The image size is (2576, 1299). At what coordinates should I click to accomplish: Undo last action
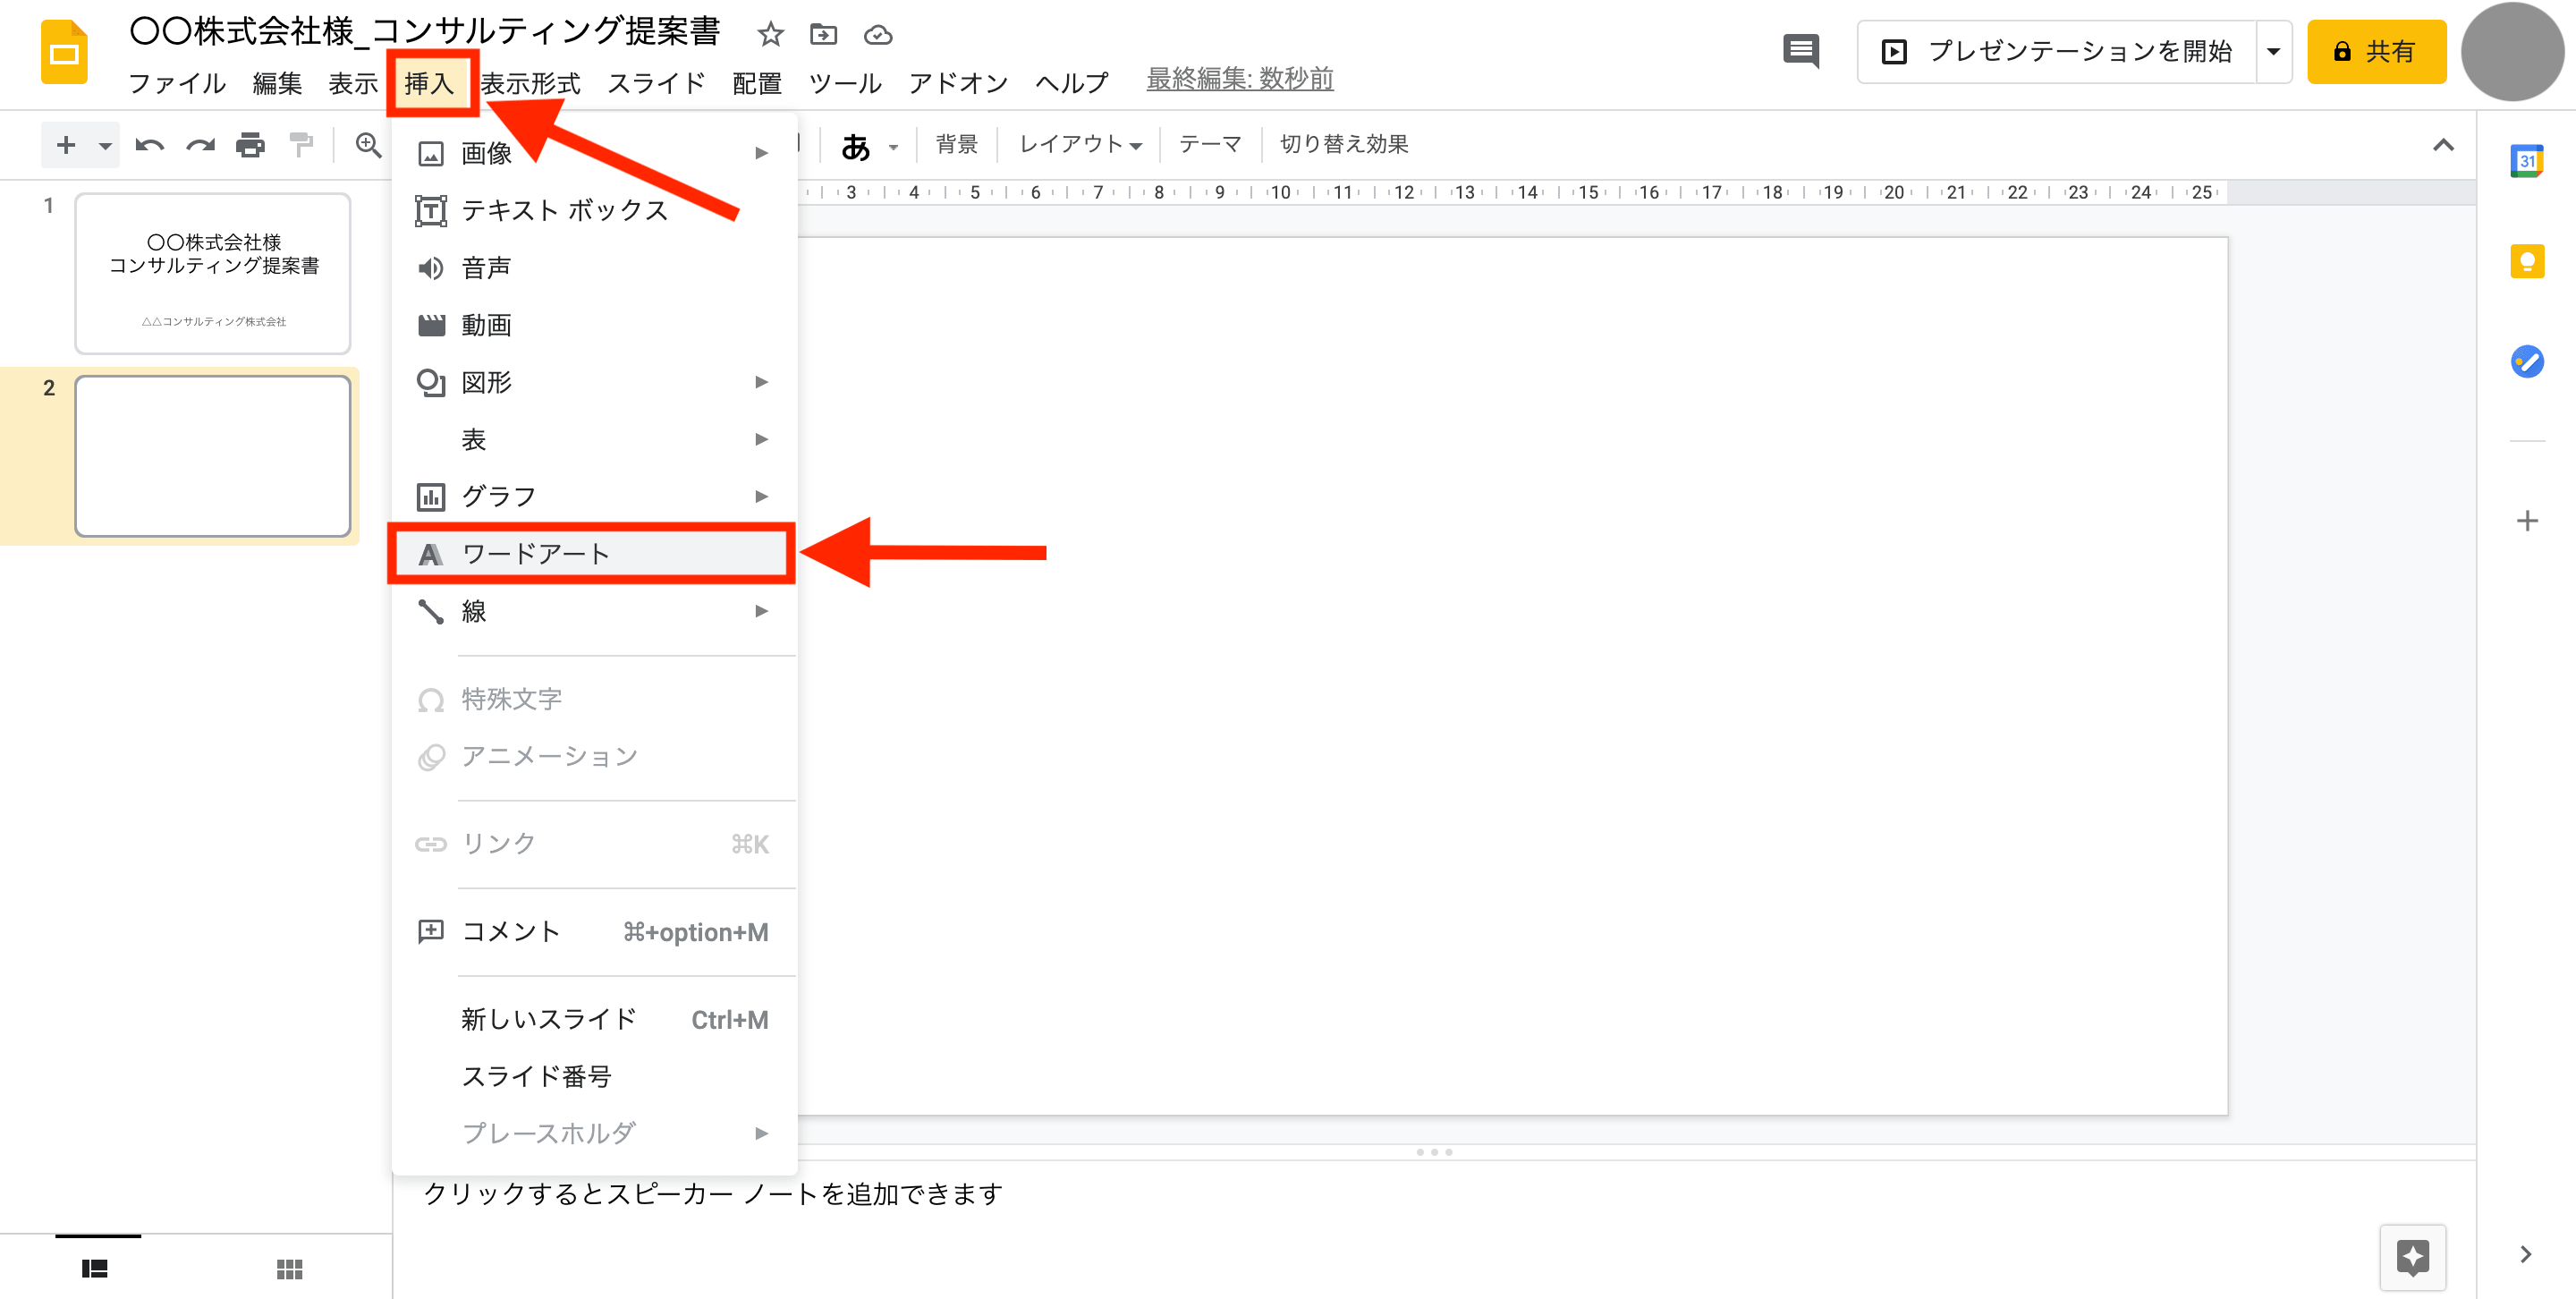pyautogui.click(x=150, y=146)
